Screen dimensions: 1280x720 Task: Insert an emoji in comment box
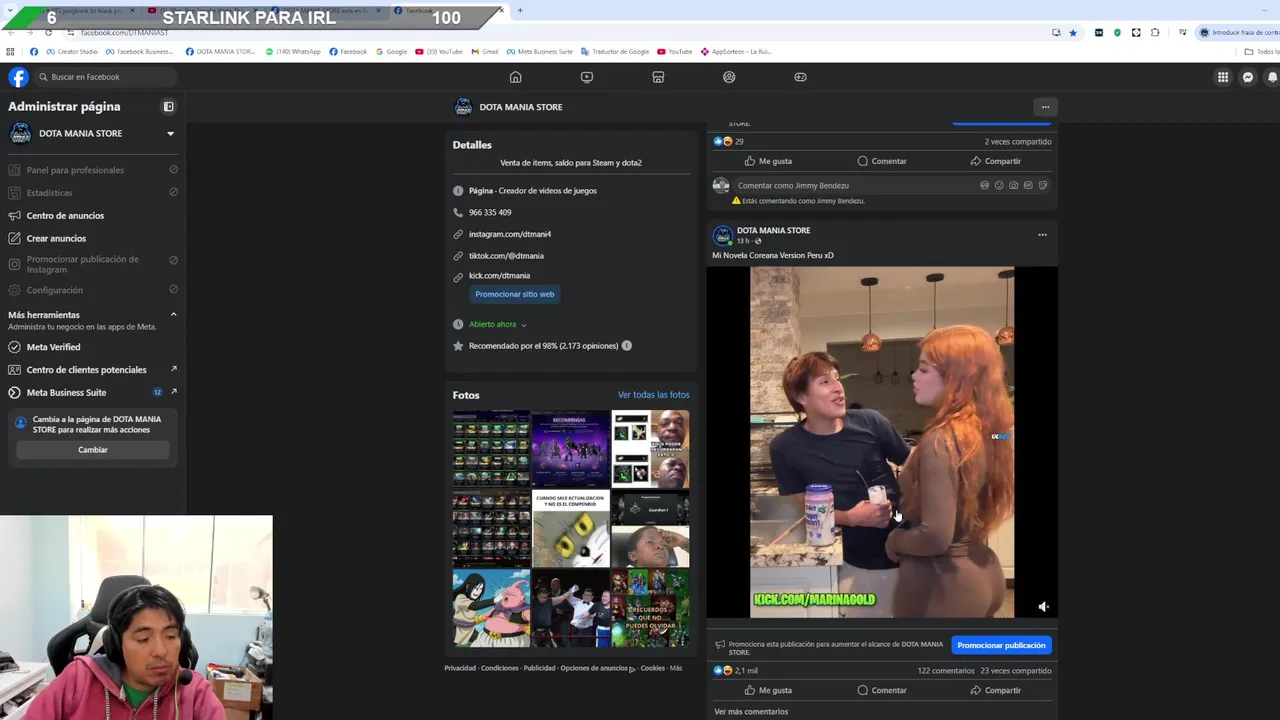point(999,185)
